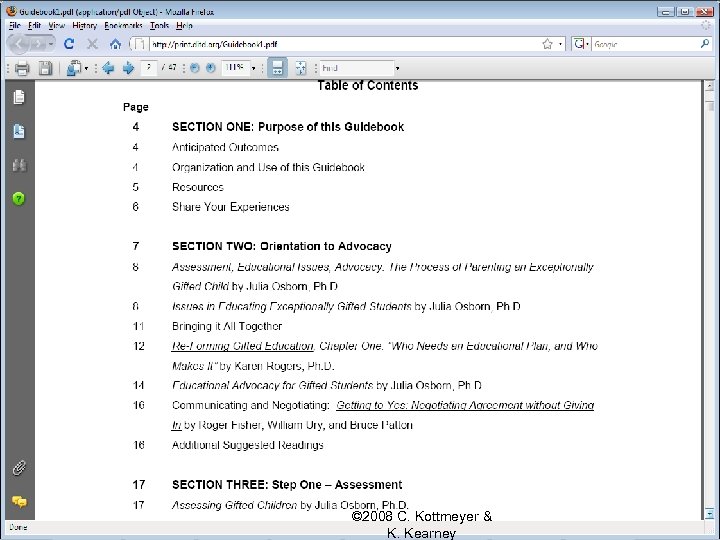Click the scrollbar up arrow
720x540 pixels.
click(709, 85)
